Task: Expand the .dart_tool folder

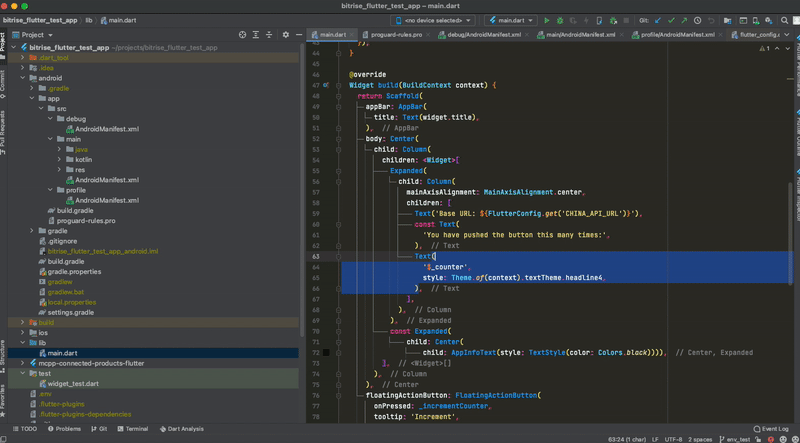Action: [x=22, y=58]
